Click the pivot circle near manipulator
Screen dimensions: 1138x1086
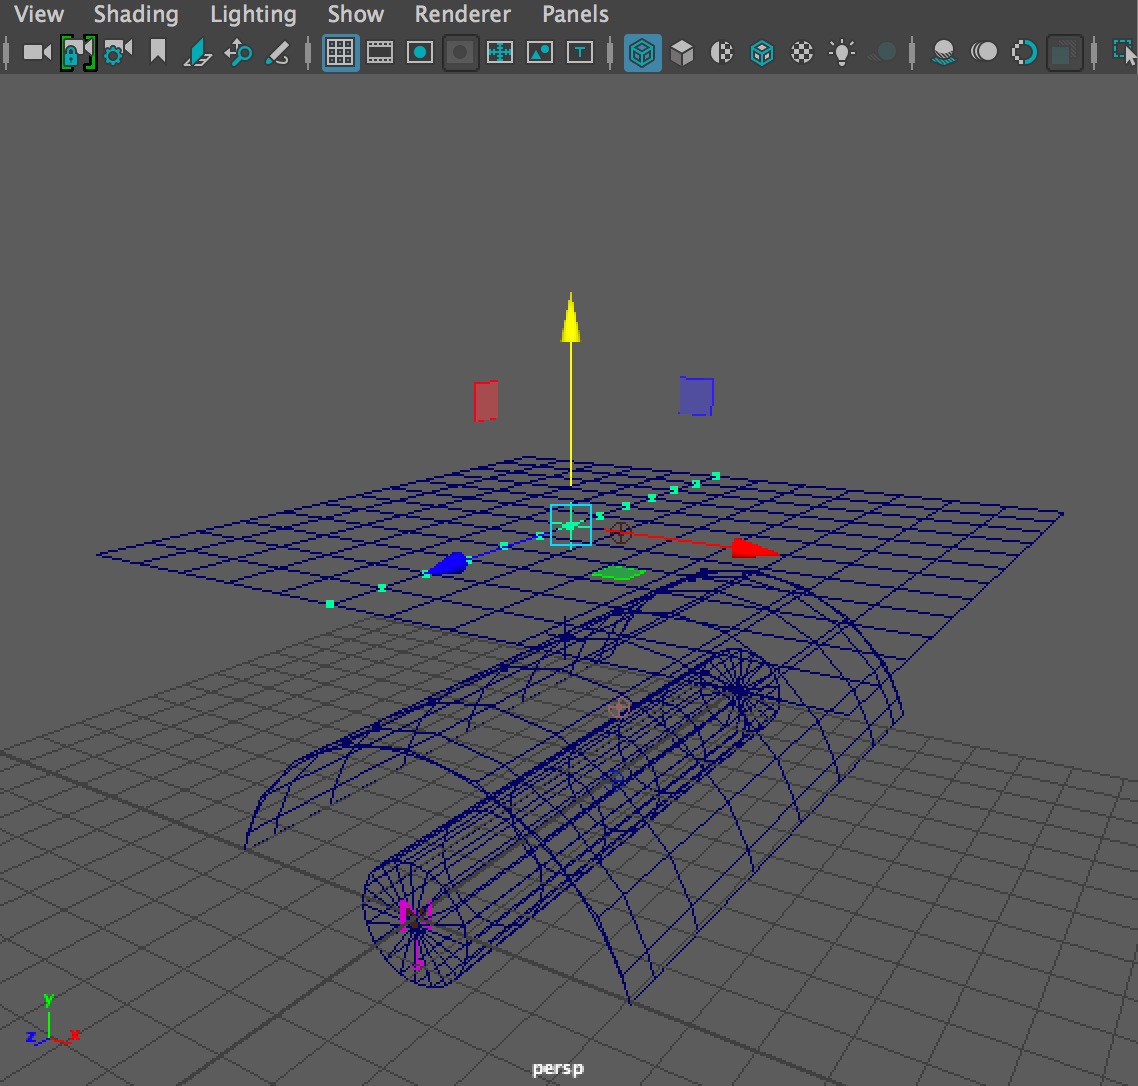(619, 534)
